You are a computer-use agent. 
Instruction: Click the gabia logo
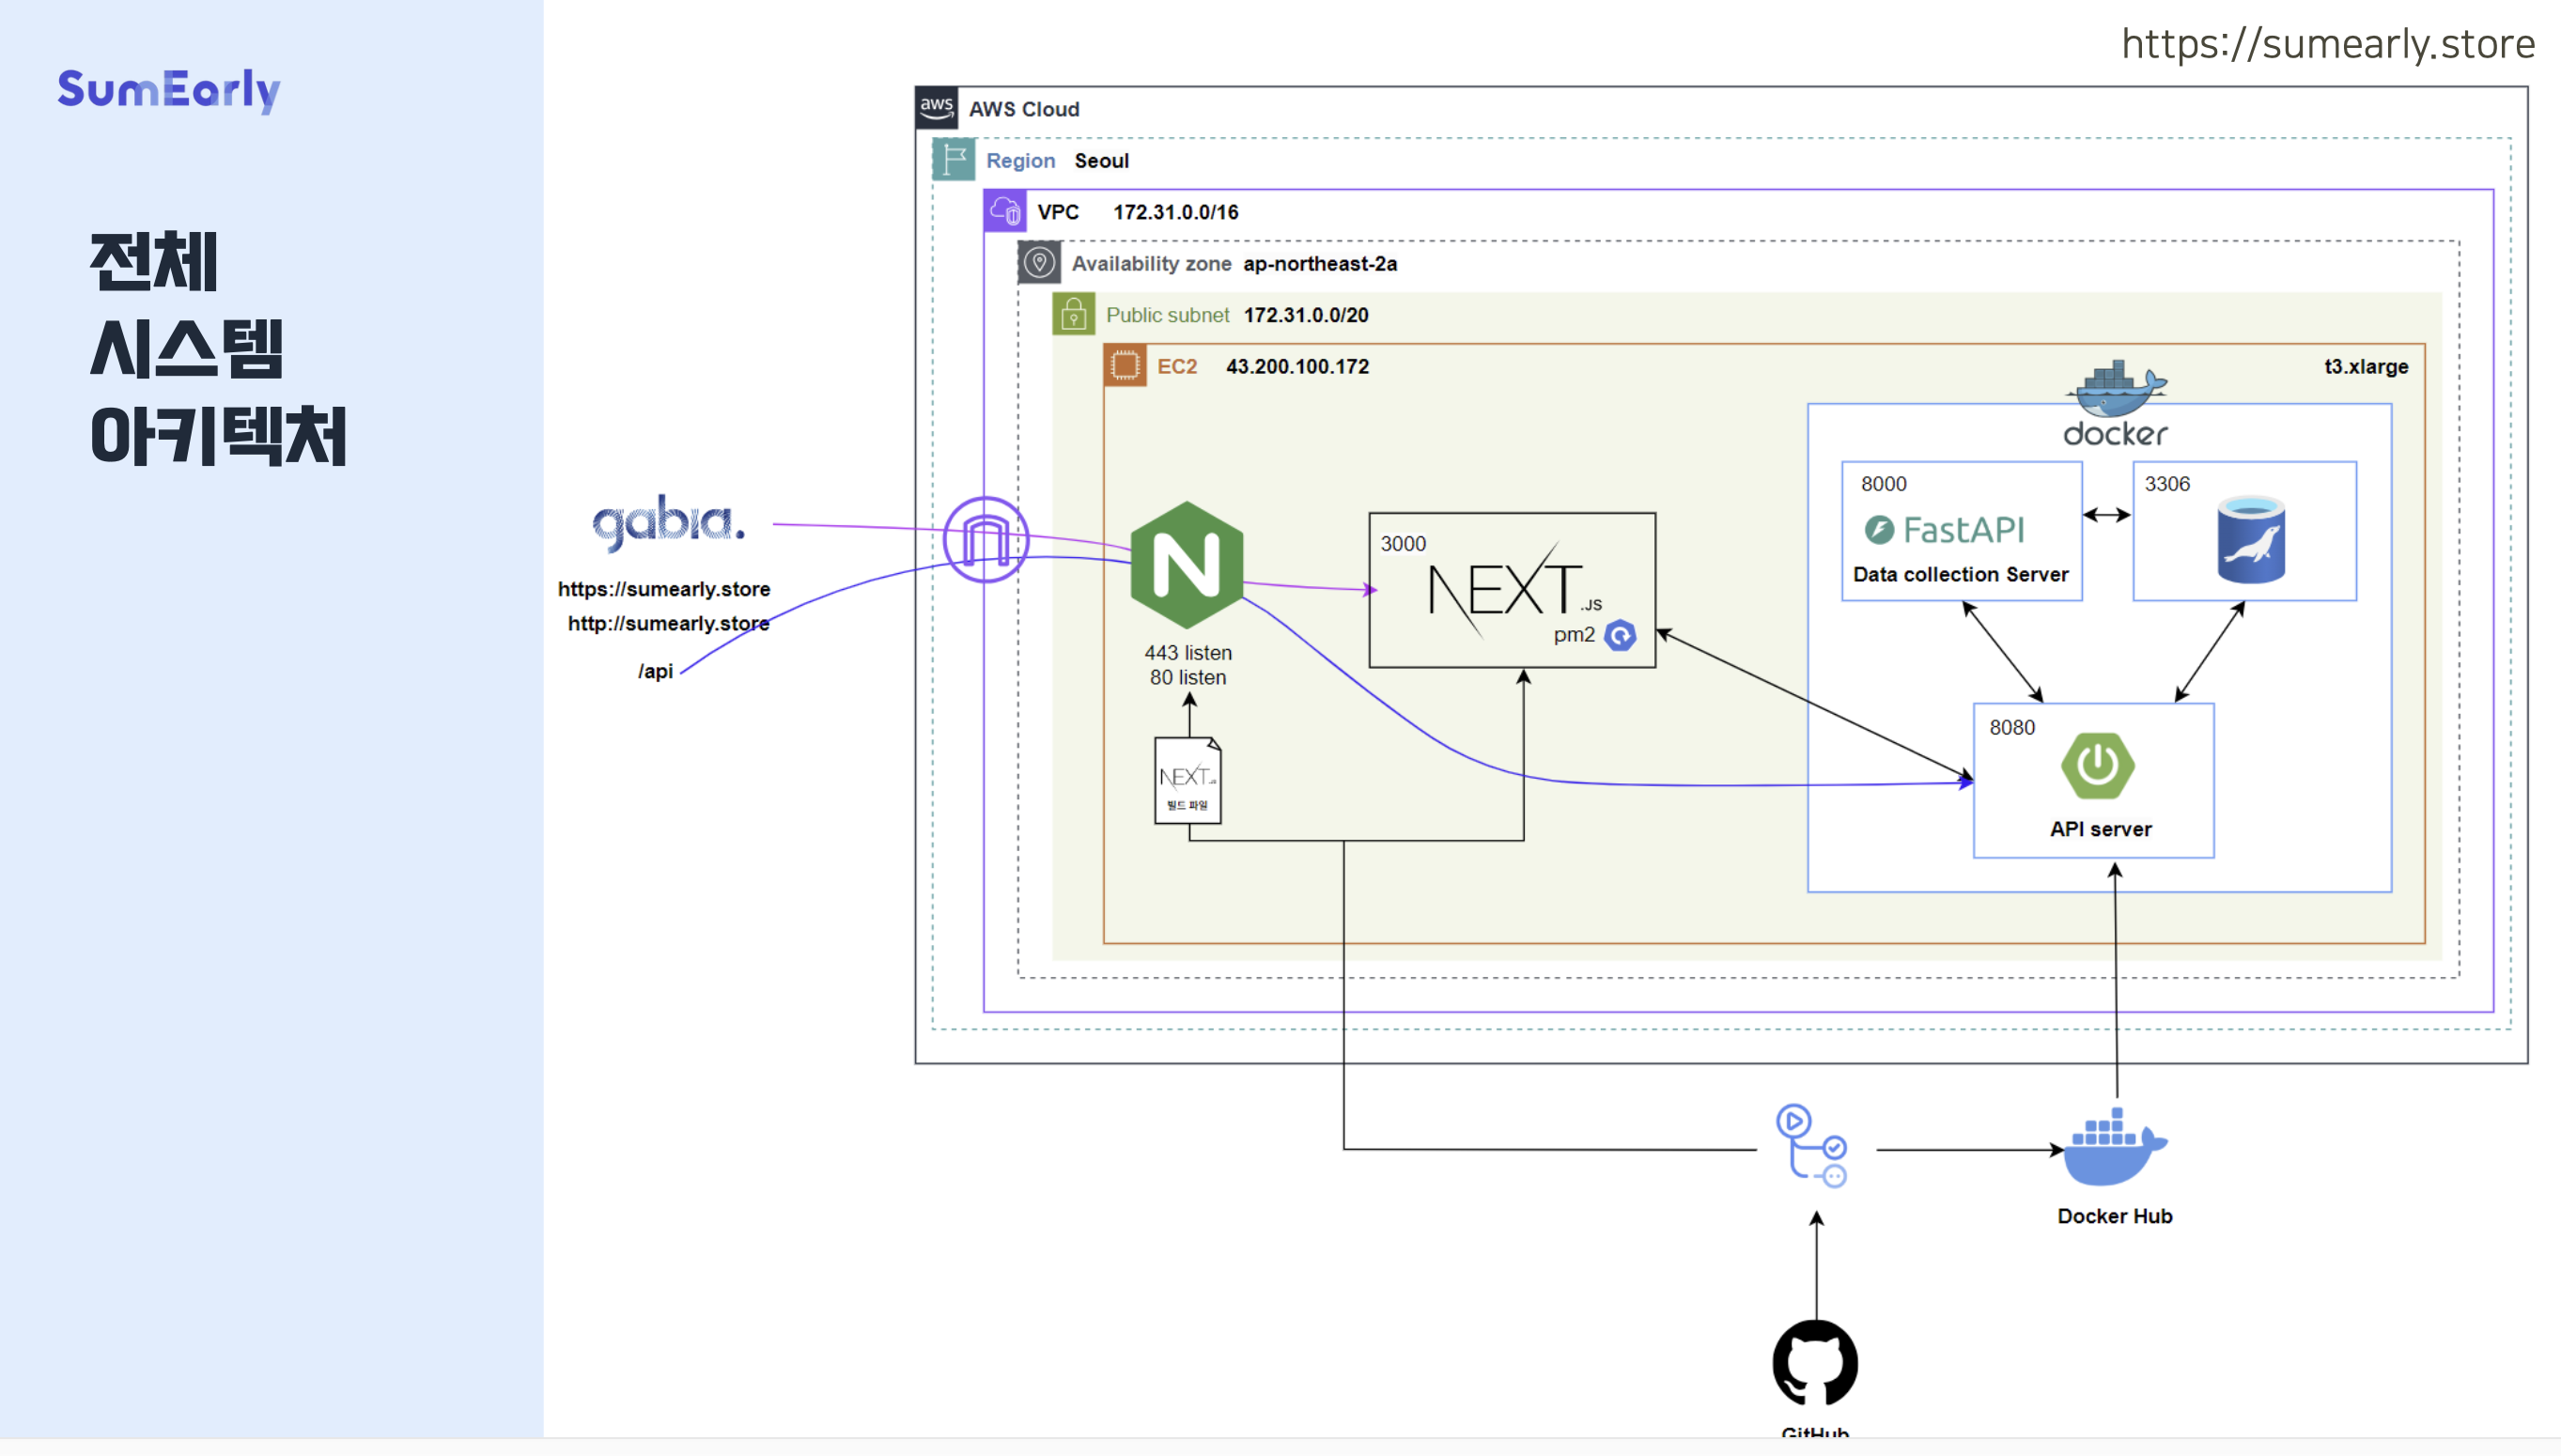(x=668, y=522)
